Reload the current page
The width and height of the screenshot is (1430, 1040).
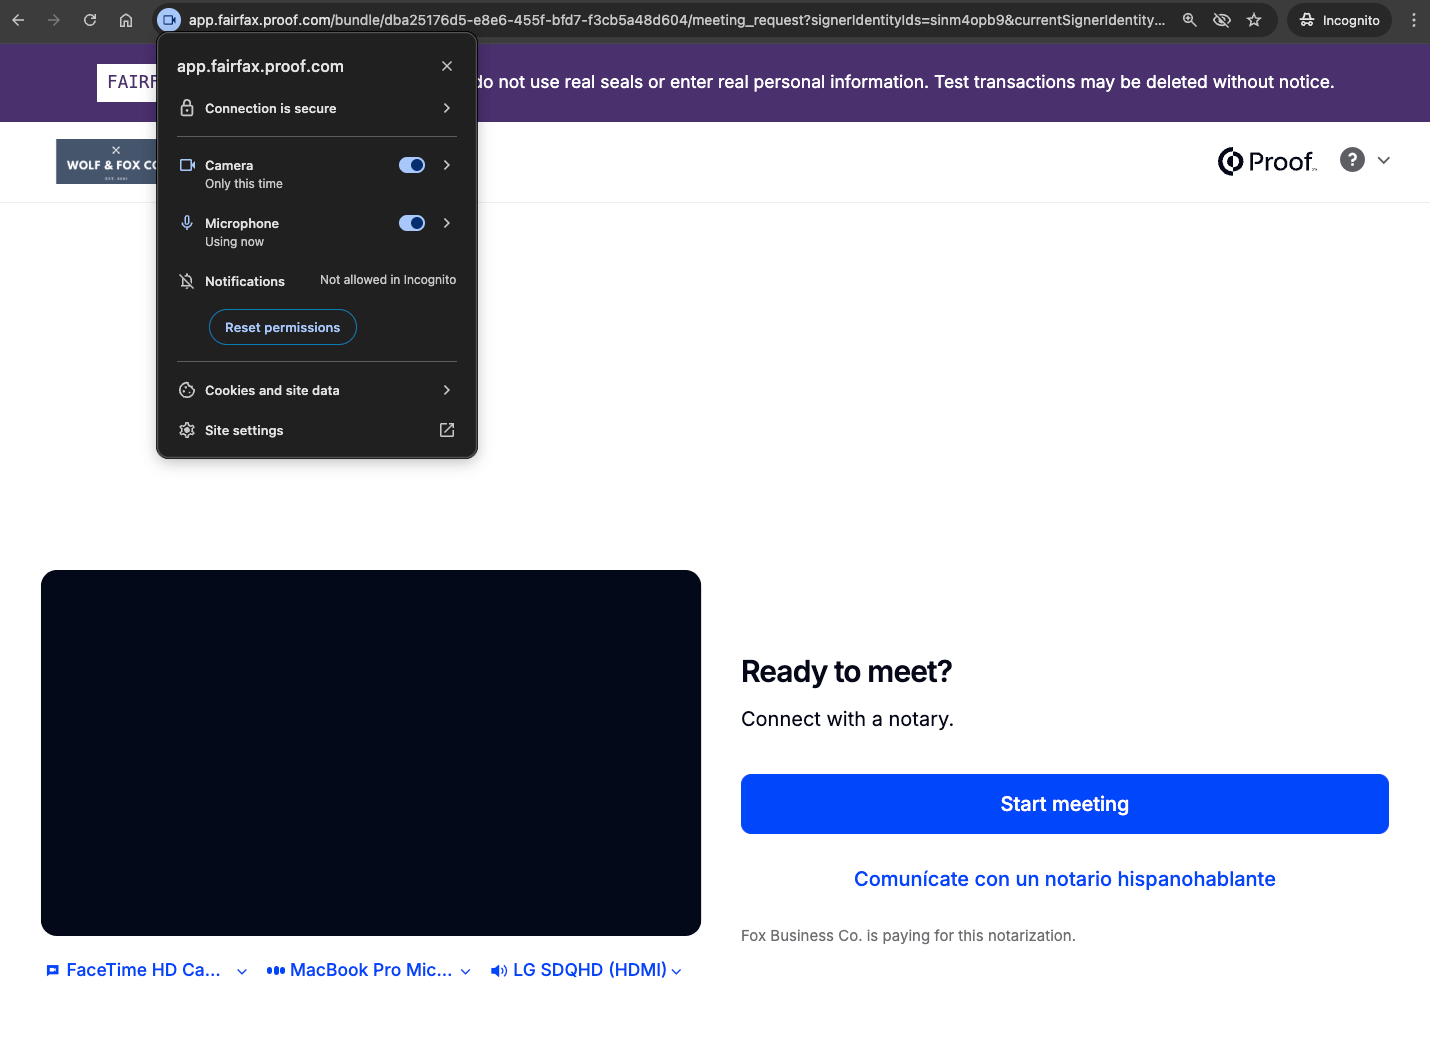pos(90,20)
